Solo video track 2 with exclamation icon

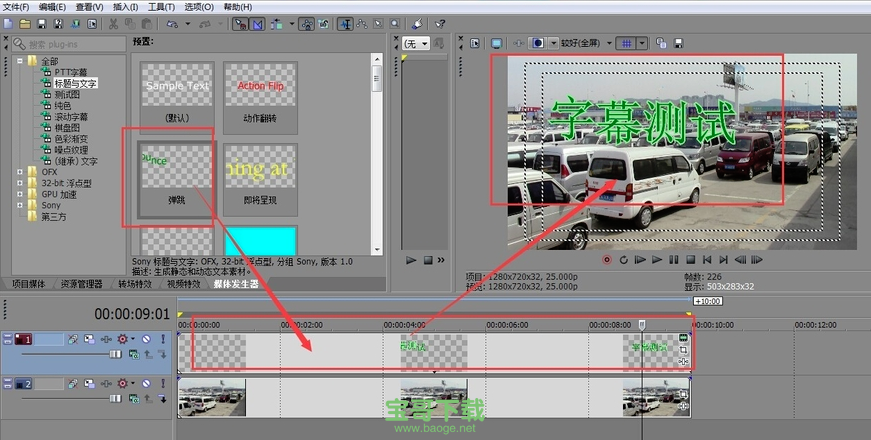point(162,383)
